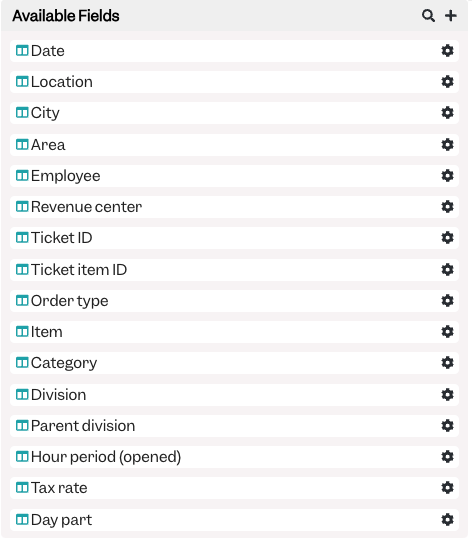Select the Area field row
This screenshot has height=540, width=472.
[x=234, y=145]
